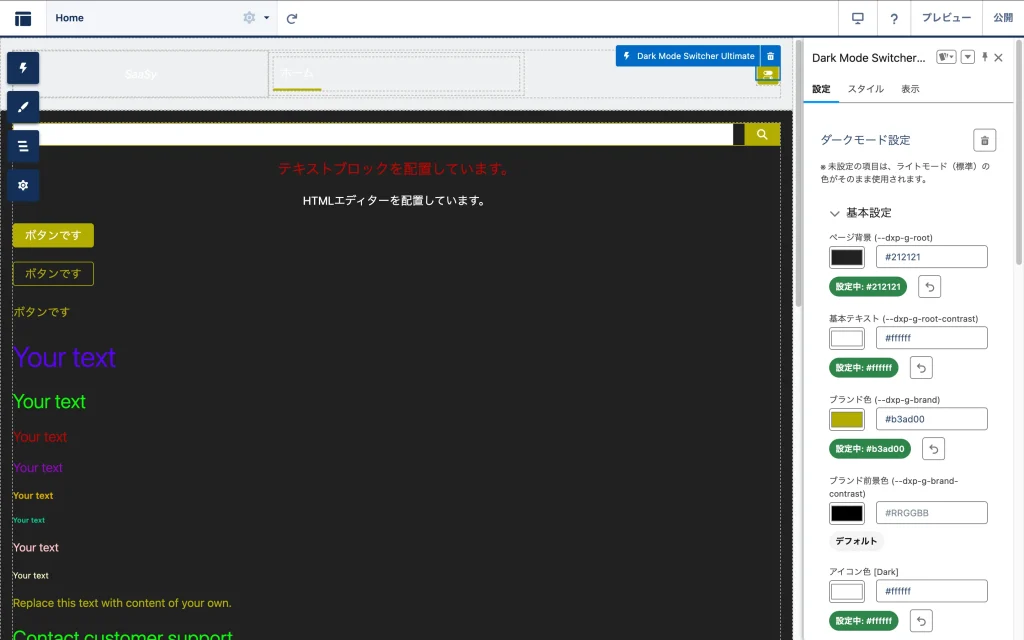Open the help question mark menu
The height and width of the screenshot is (640, 1024).
coord(894,18)
